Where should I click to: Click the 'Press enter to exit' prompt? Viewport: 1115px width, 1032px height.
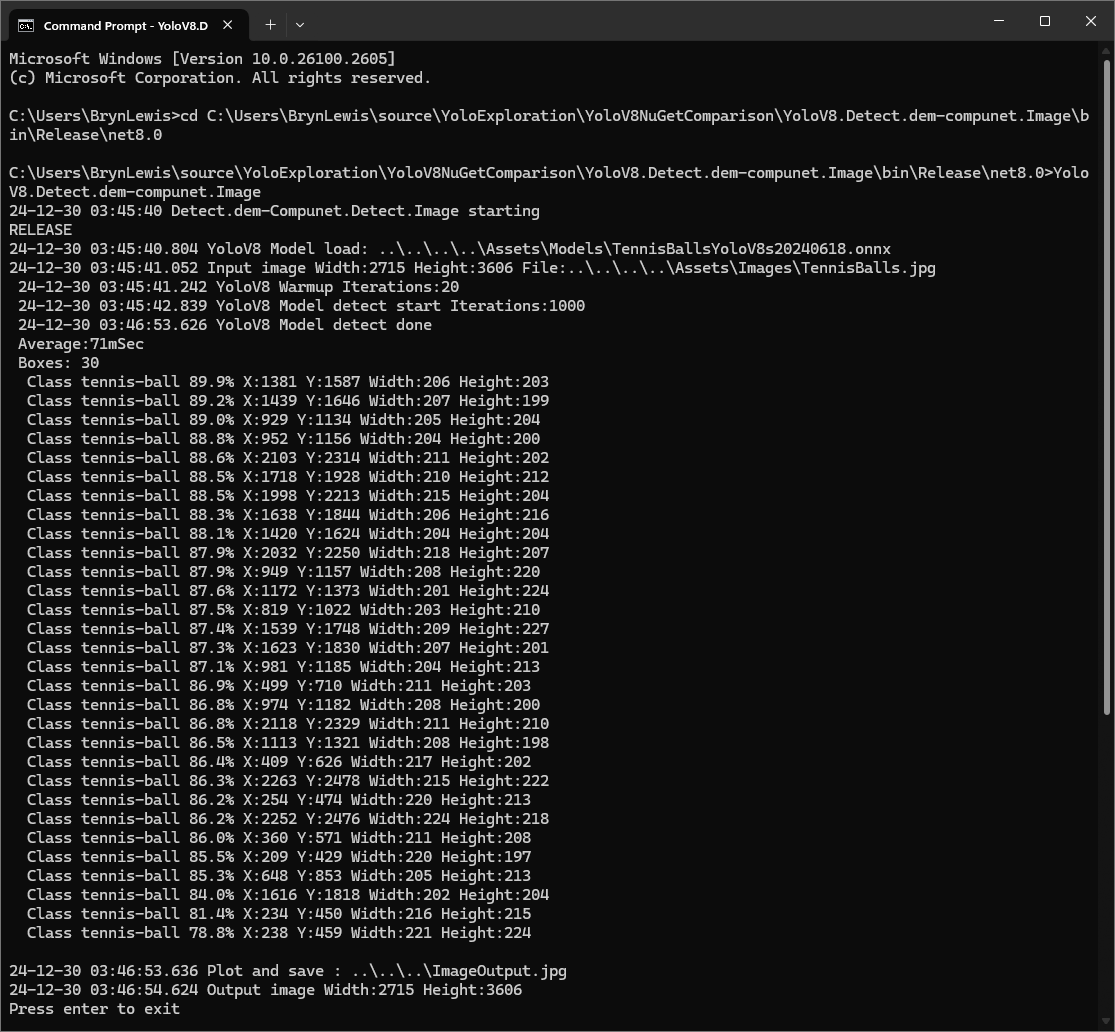94,1009
